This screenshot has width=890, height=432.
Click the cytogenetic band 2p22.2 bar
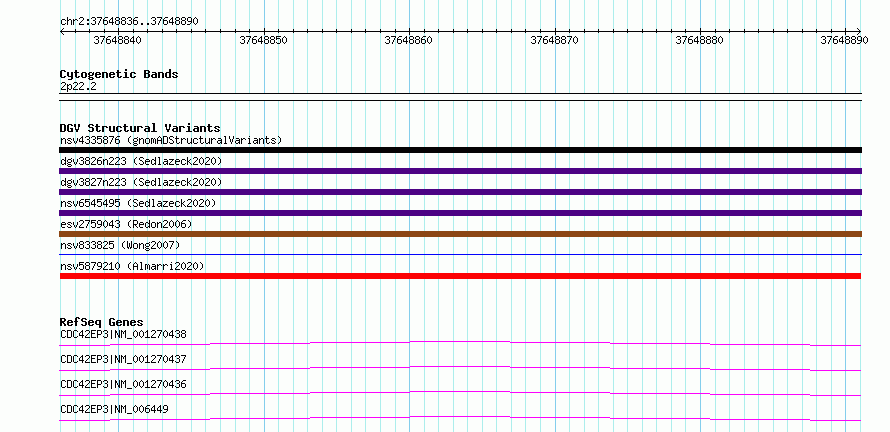[x=460, y=97]
